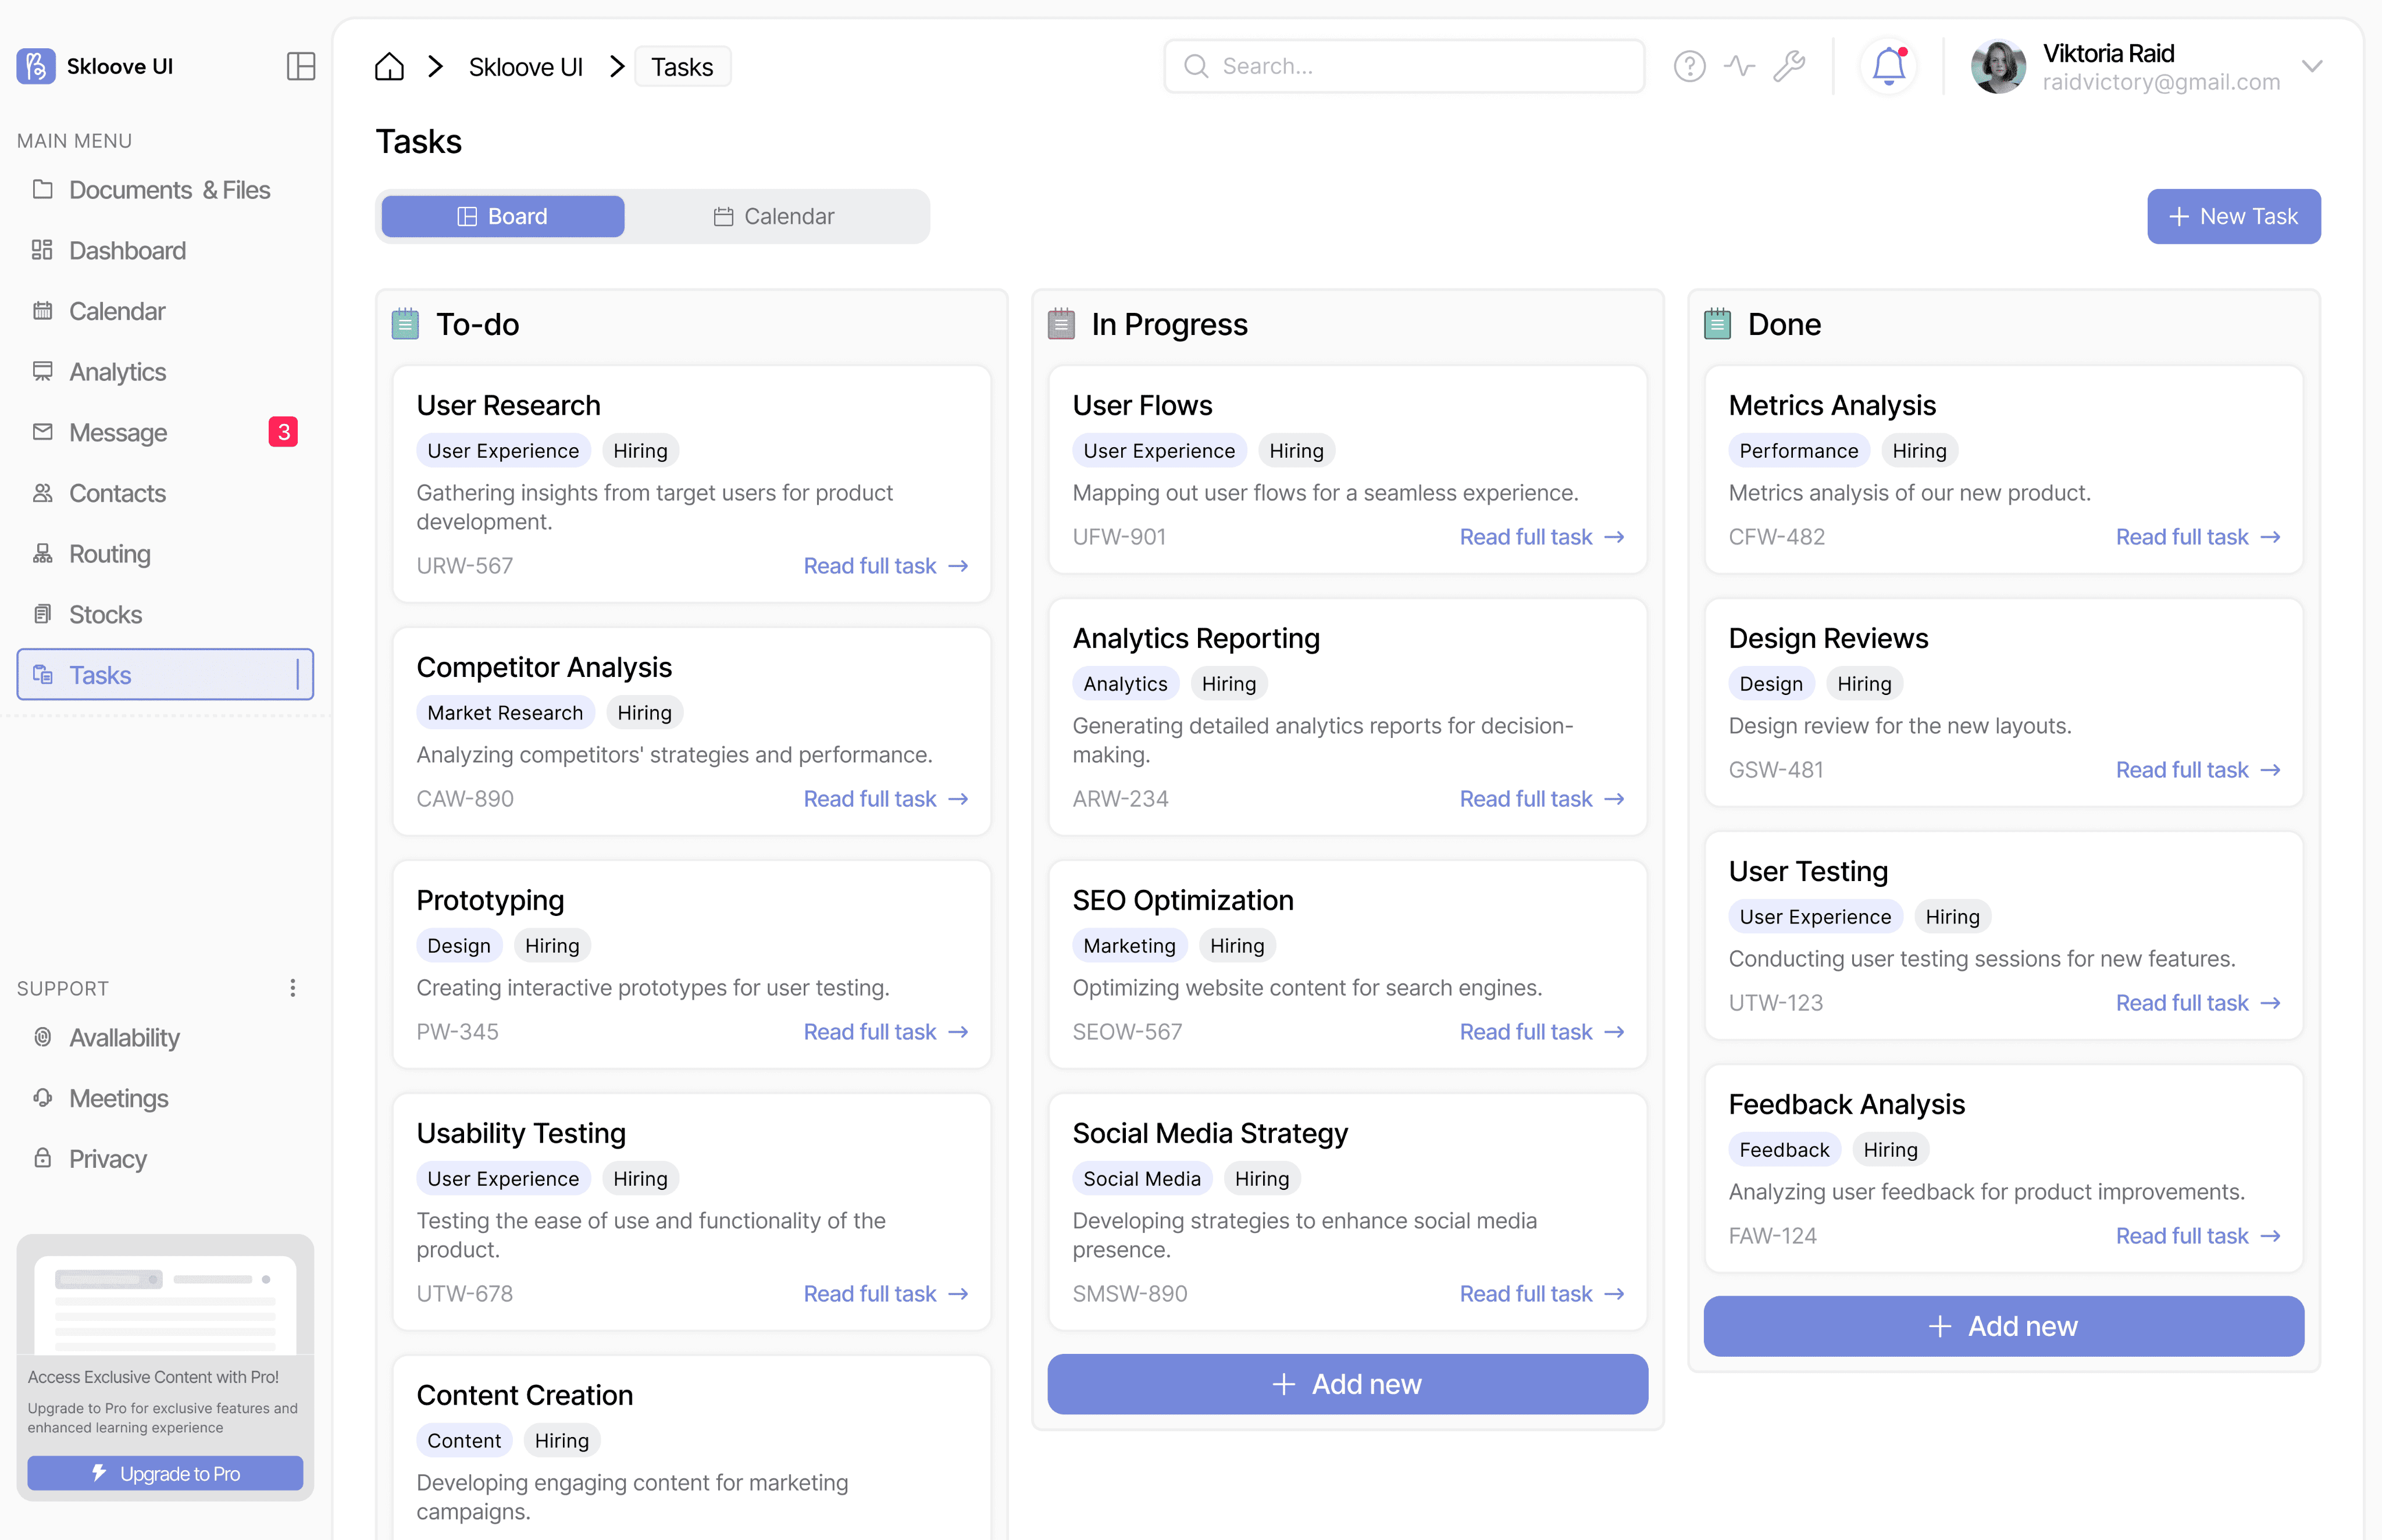Click the In Progress column notepad icon
The image size is (2382, 1540).
tap(1061, 324)
